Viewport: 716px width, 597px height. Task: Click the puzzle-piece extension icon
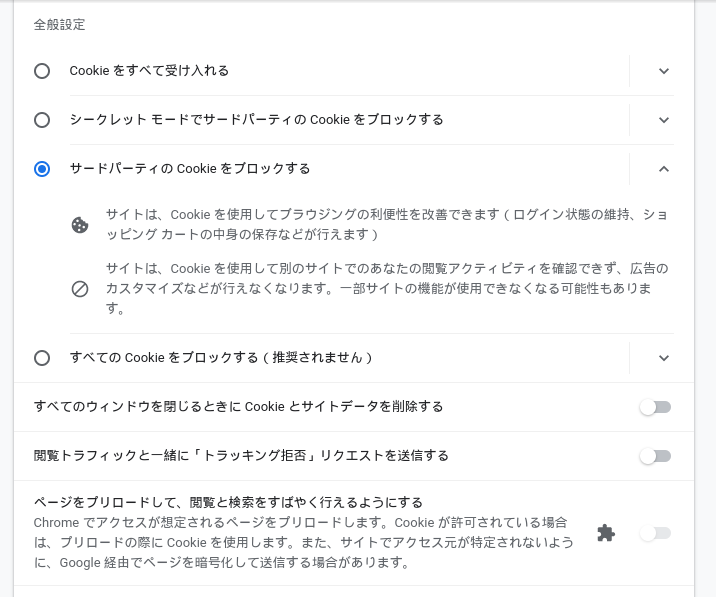[x=605, y=533]
